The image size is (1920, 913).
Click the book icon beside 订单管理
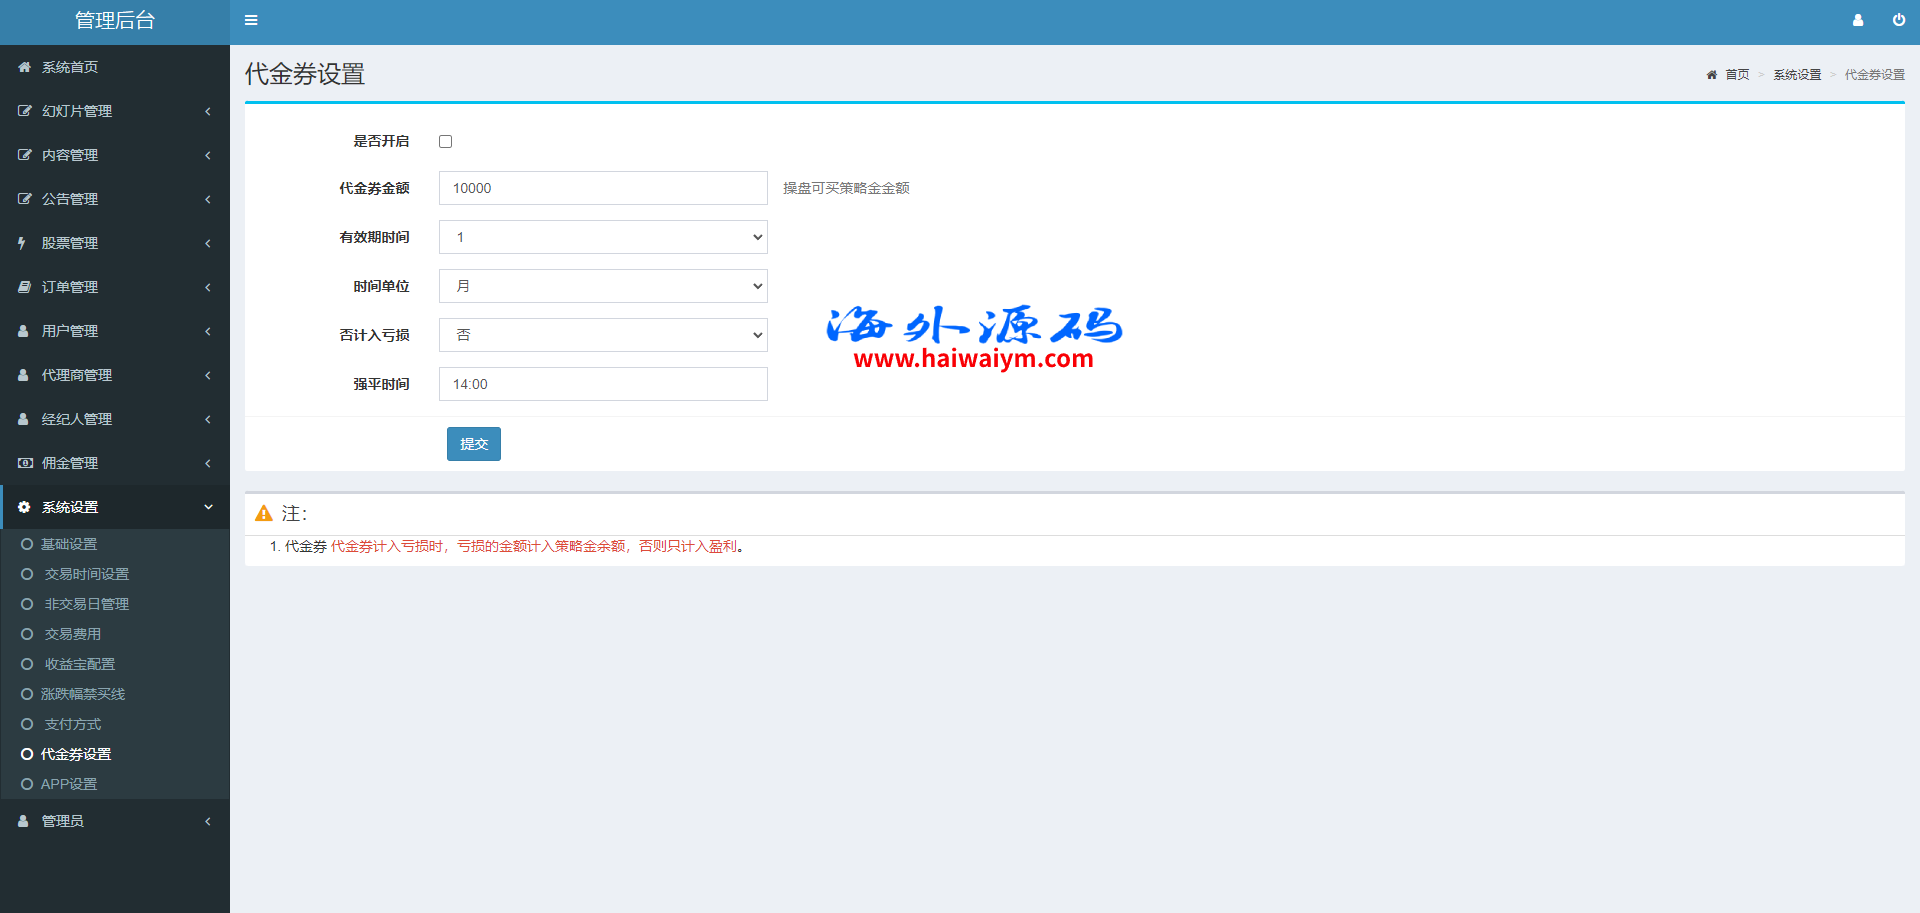click(x=24, y=287)
